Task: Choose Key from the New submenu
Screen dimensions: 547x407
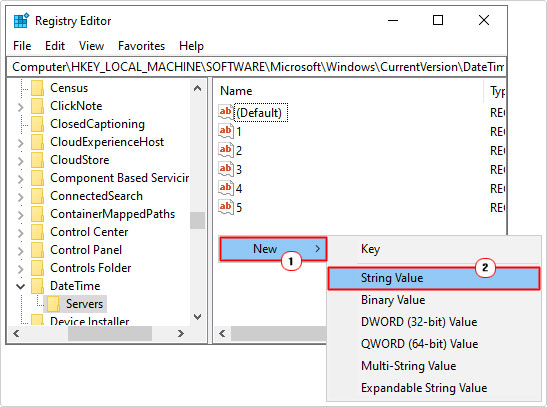Action: 434,249
